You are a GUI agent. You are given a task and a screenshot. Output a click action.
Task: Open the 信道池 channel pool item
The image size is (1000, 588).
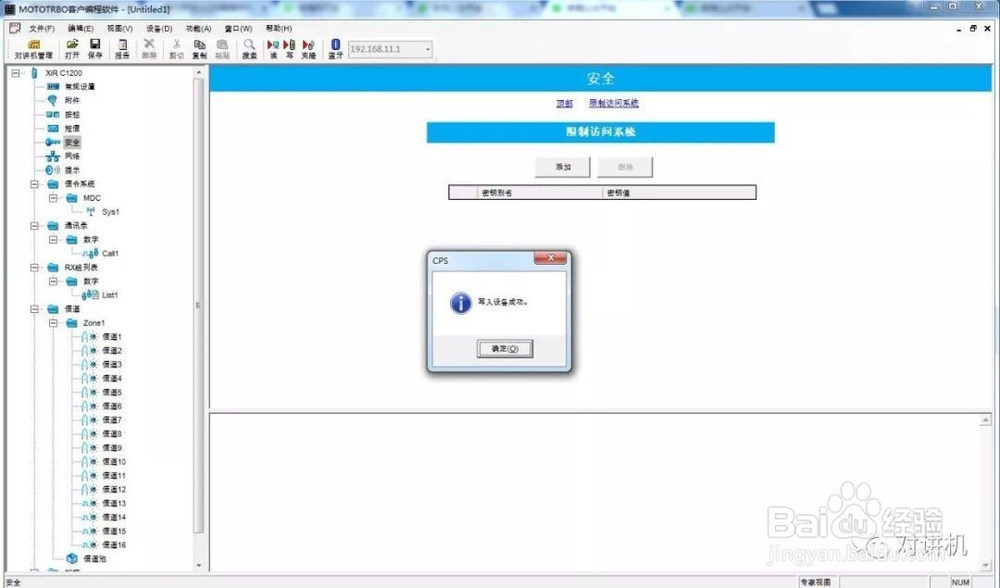pyautogui.click(x=95, y=559)
